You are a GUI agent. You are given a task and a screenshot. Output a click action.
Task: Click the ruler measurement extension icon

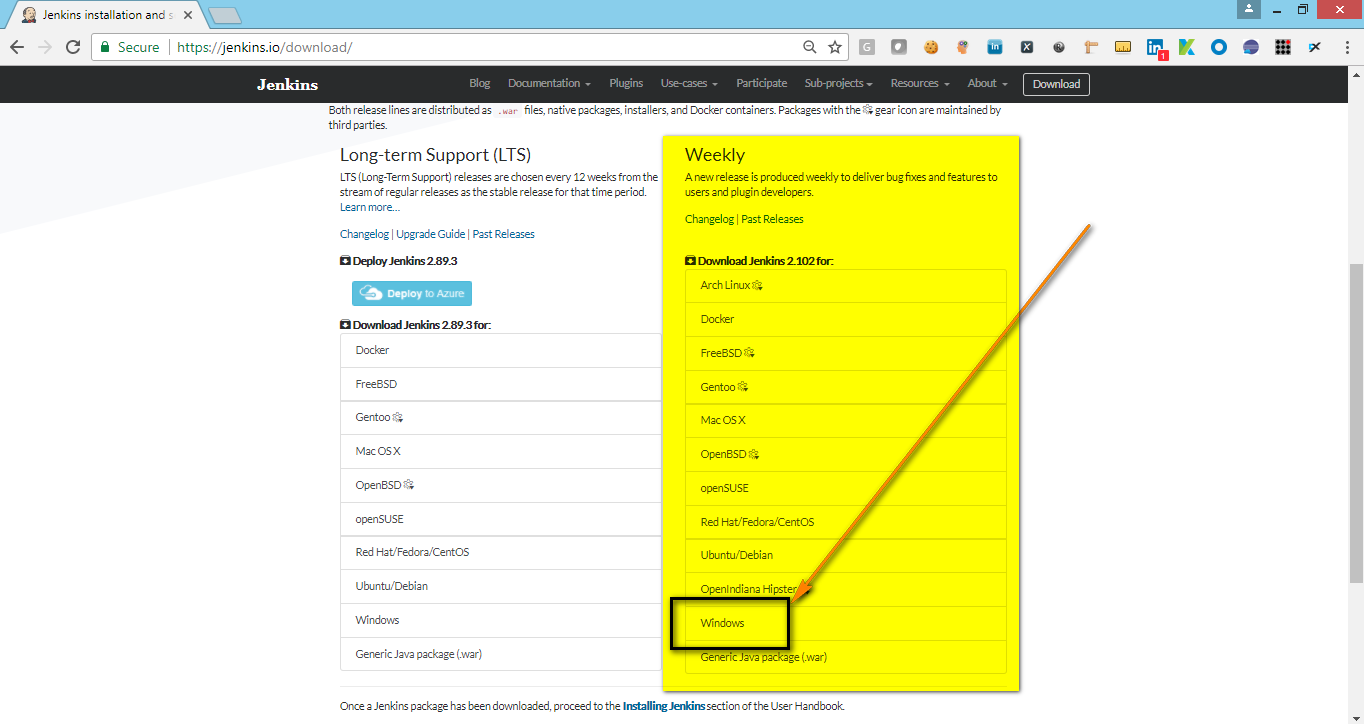click(1122, 47)
